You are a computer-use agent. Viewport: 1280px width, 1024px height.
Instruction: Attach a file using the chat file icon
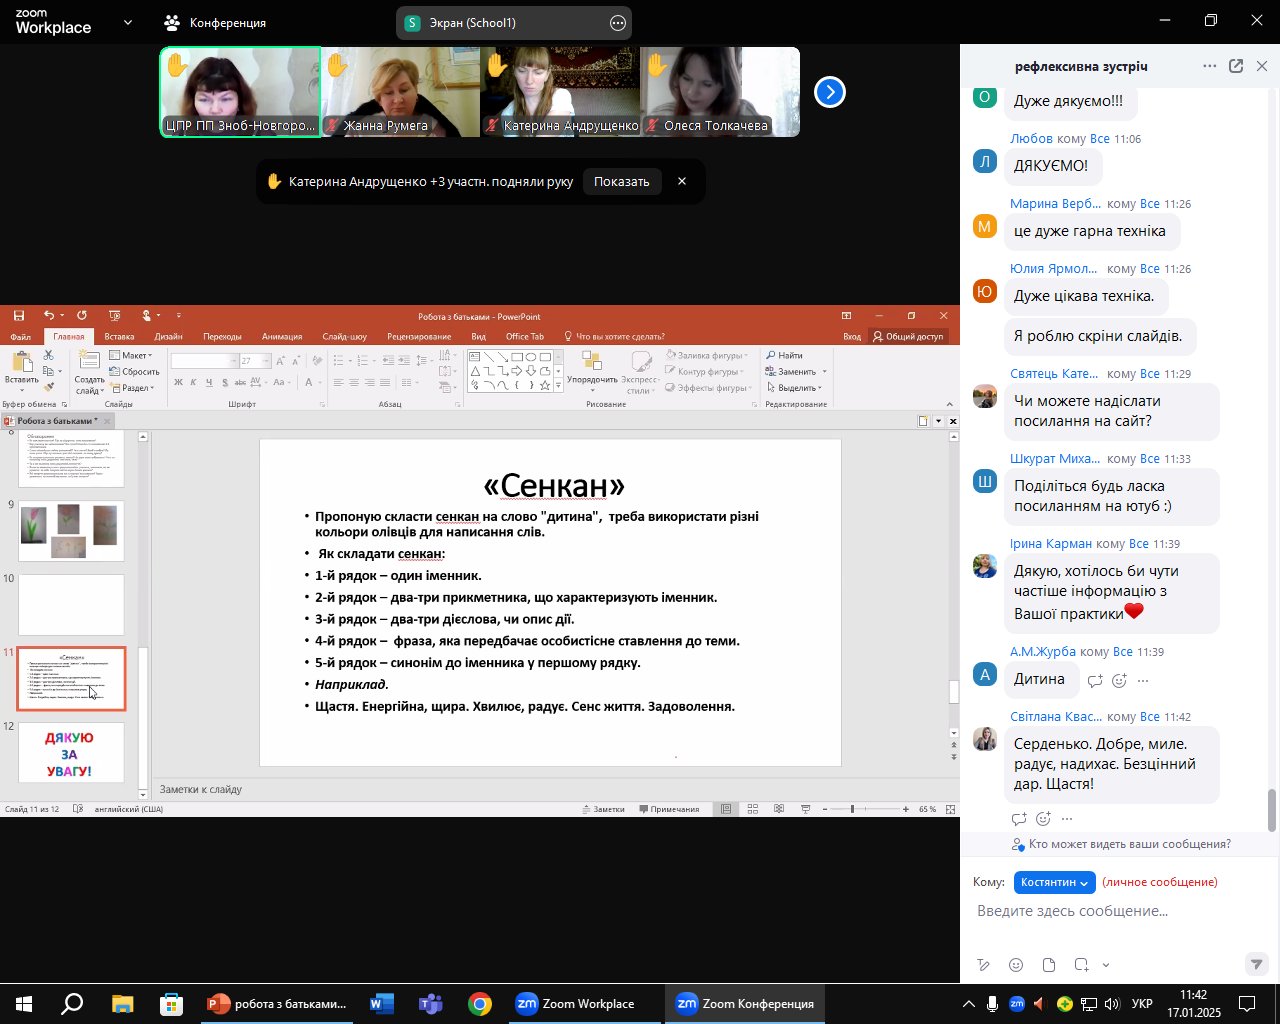(x=1048, y=965)
